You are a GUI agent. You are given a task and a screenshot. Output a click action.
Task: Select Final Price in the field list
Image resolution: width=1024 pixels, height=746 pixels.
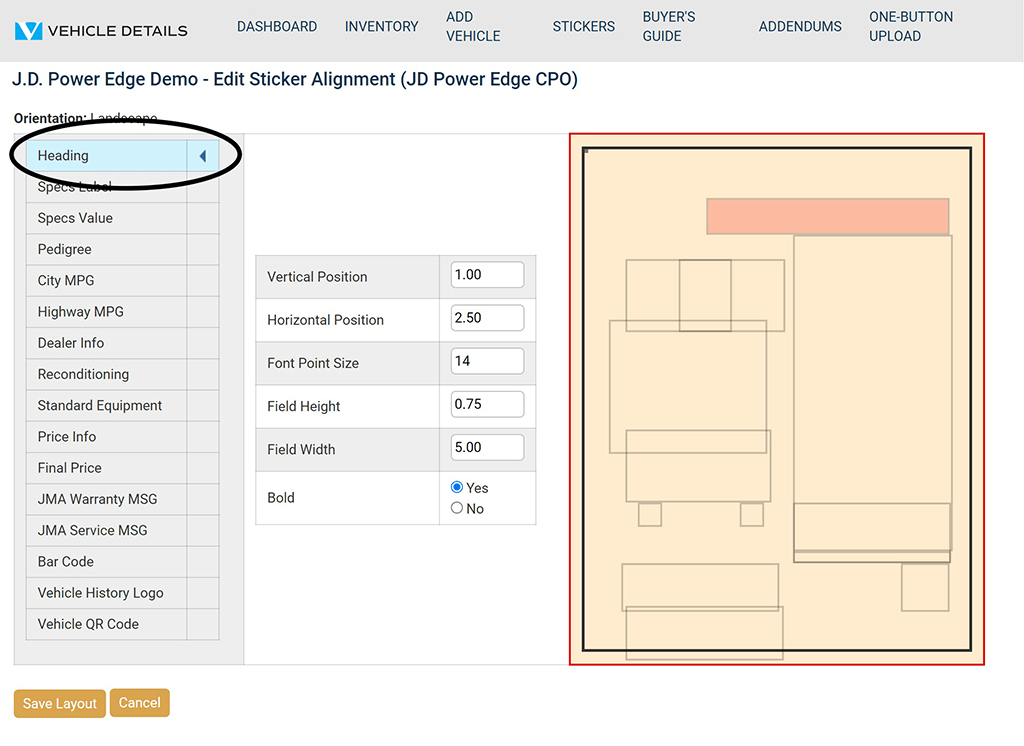(x=106, y=468)
